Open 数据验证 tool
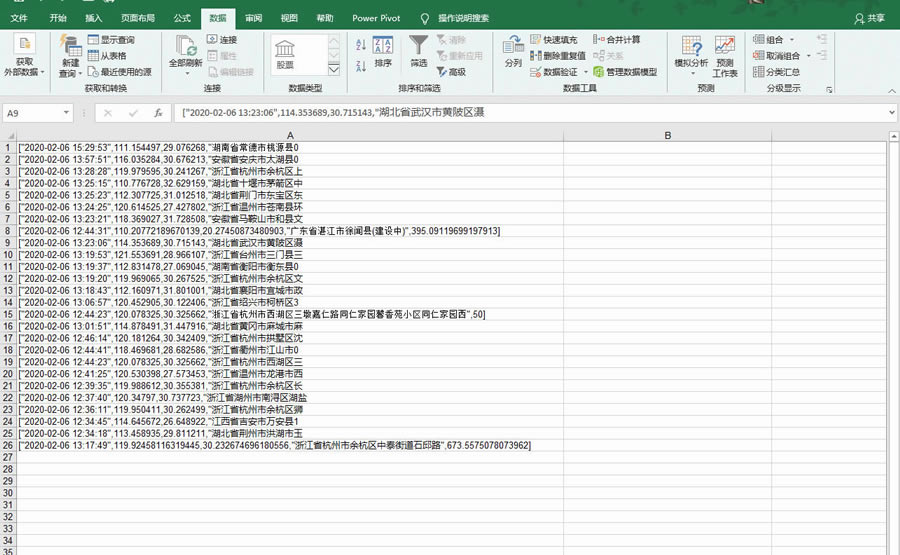 pos(553,72)
